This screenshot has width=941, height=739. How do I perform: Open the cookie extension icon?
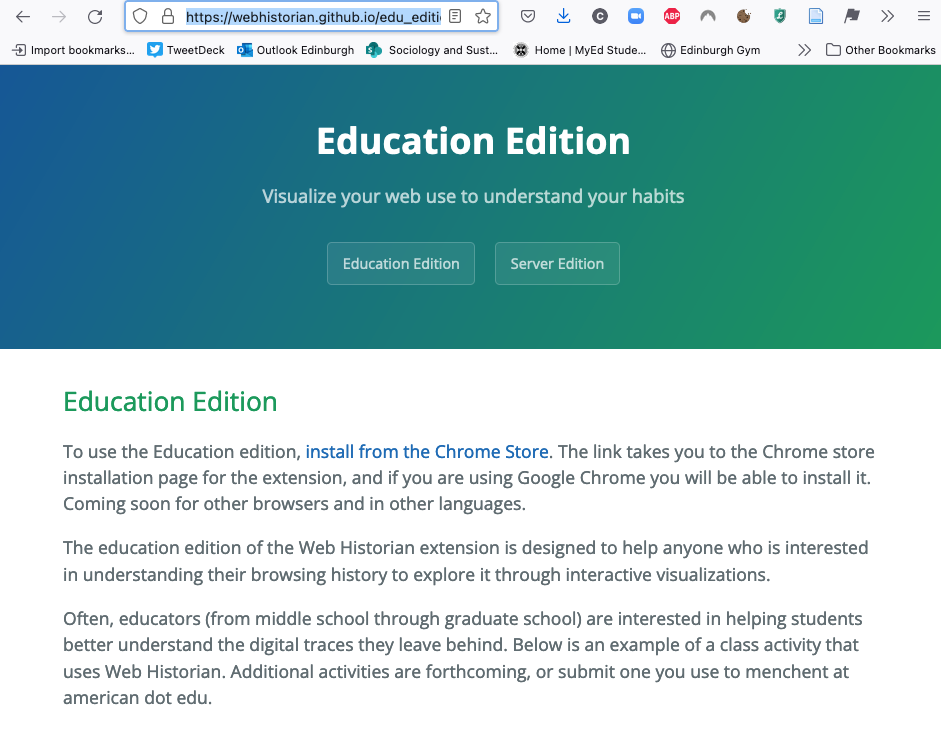744,16
